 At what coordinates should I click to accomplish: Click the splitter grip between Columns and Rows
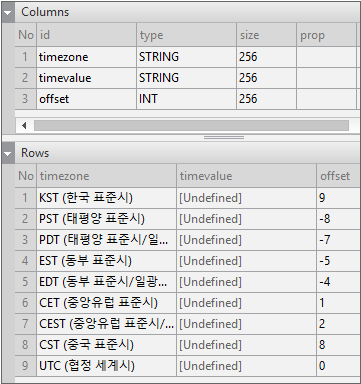tap(224, 137)
